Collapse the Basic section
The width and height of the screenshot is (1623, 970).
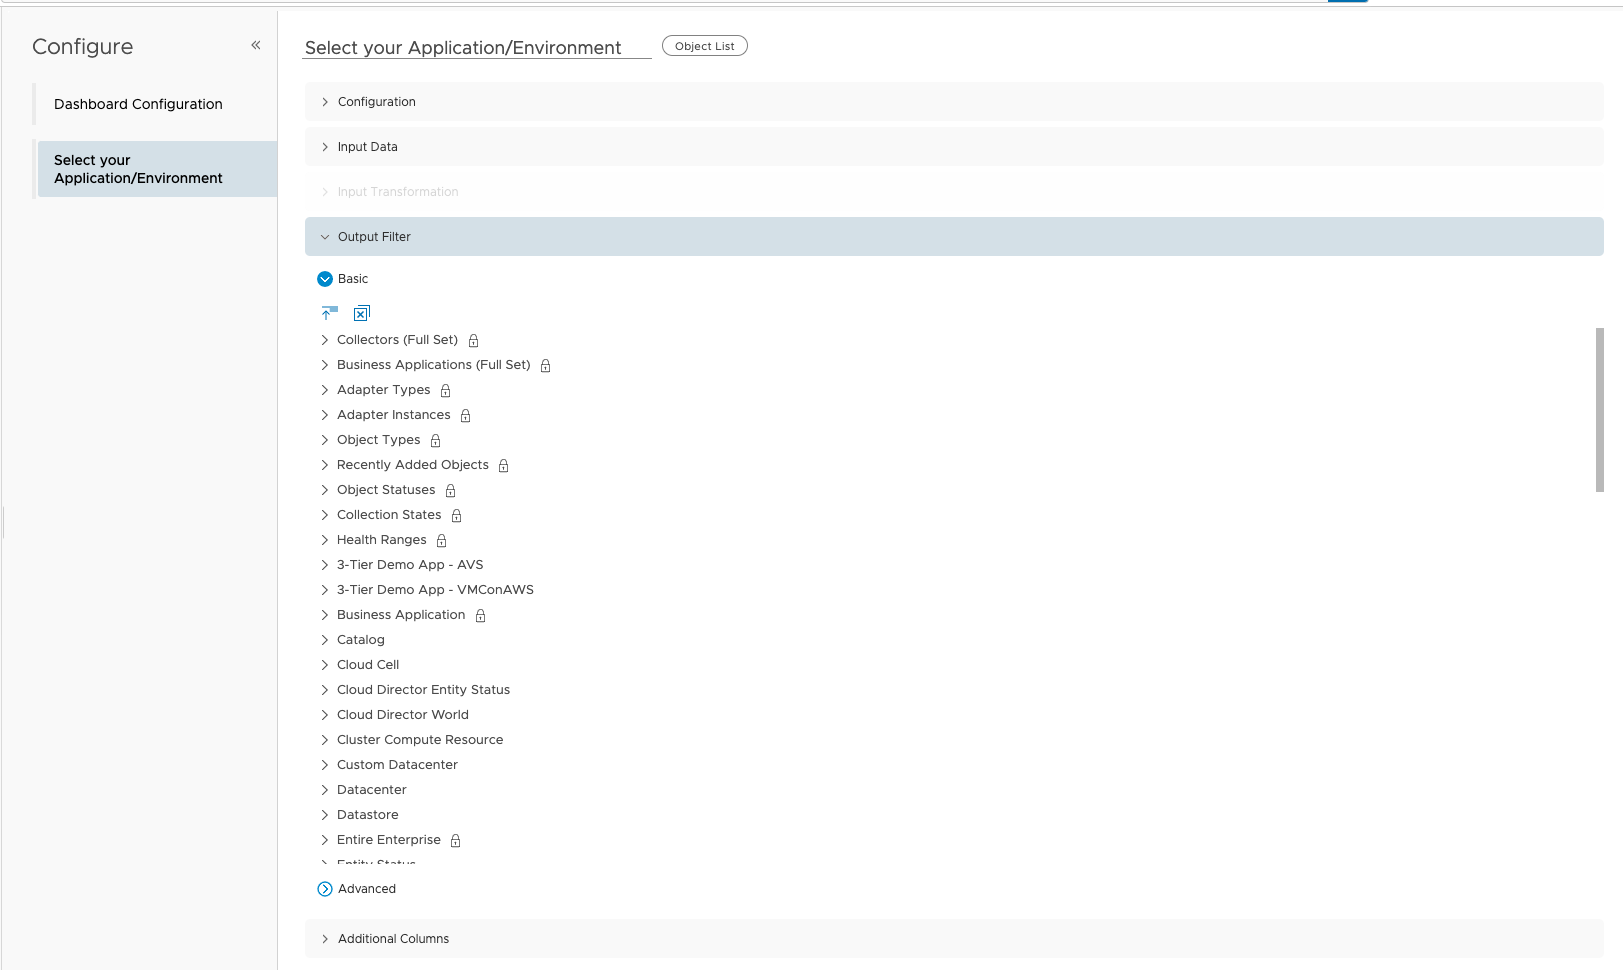[x=325, y=279]
